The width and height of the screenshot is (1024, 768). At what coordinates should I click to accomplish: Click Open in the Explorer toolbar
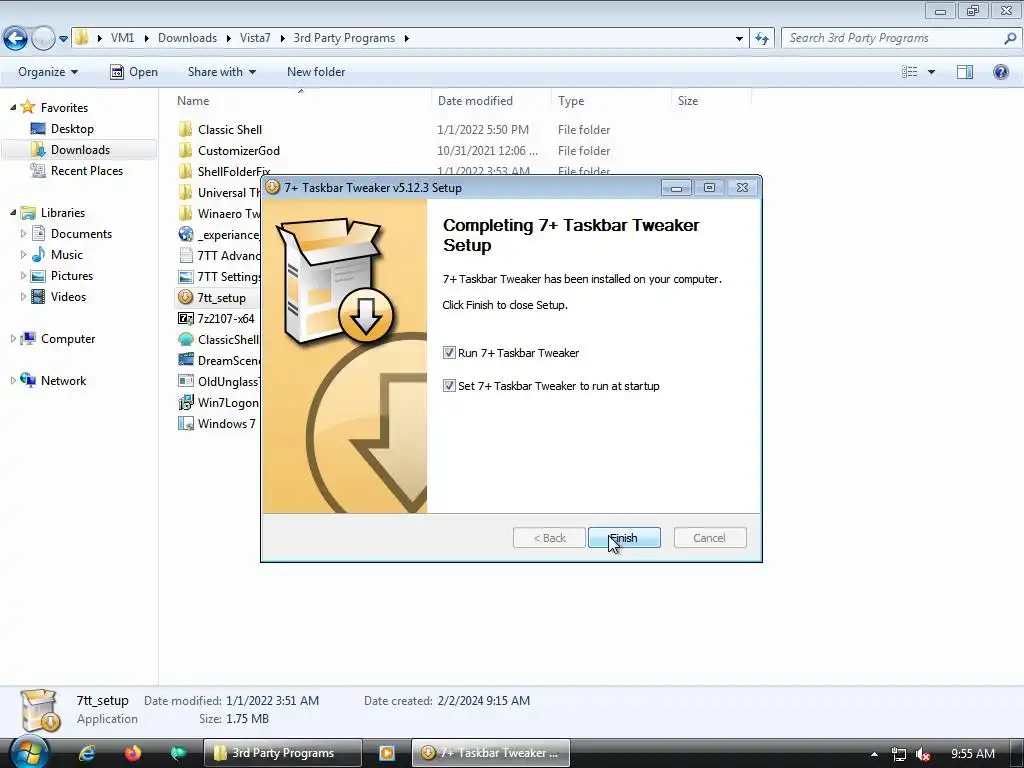click(134, 72)
